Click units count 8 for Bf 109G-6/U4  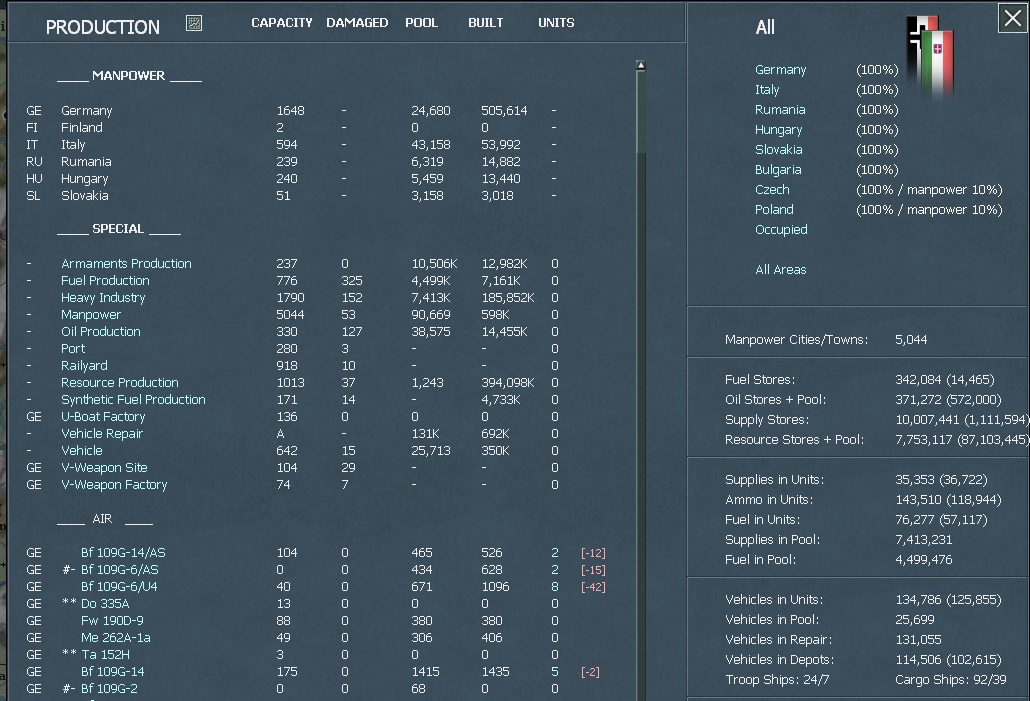click(555, 587)
